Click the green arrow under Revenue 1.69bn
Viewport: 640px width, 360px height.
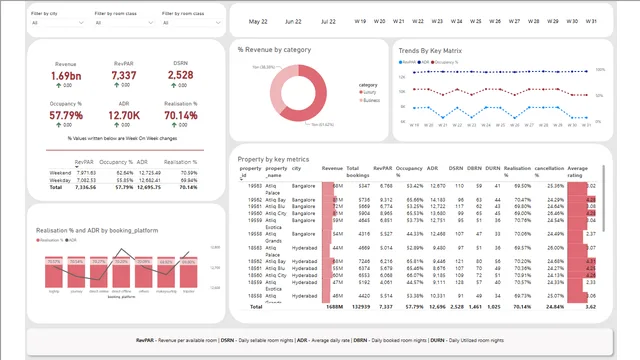coord(58,85)
